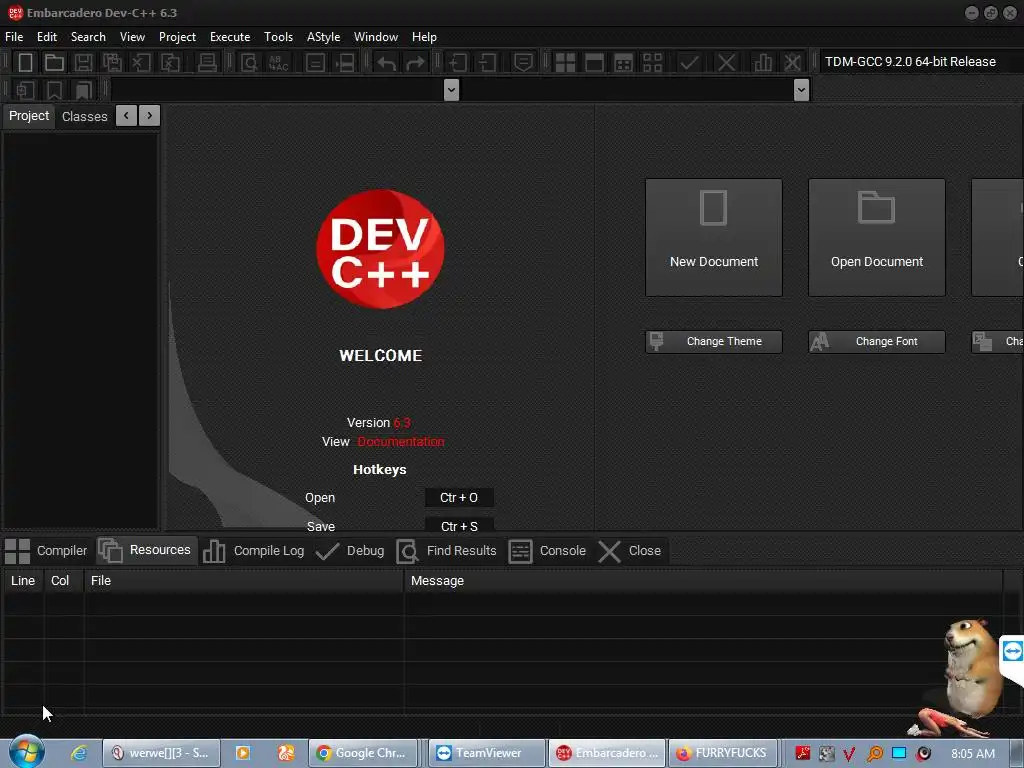
Task: Switch to the Debug bottom tab
Action: coord(350,551)
